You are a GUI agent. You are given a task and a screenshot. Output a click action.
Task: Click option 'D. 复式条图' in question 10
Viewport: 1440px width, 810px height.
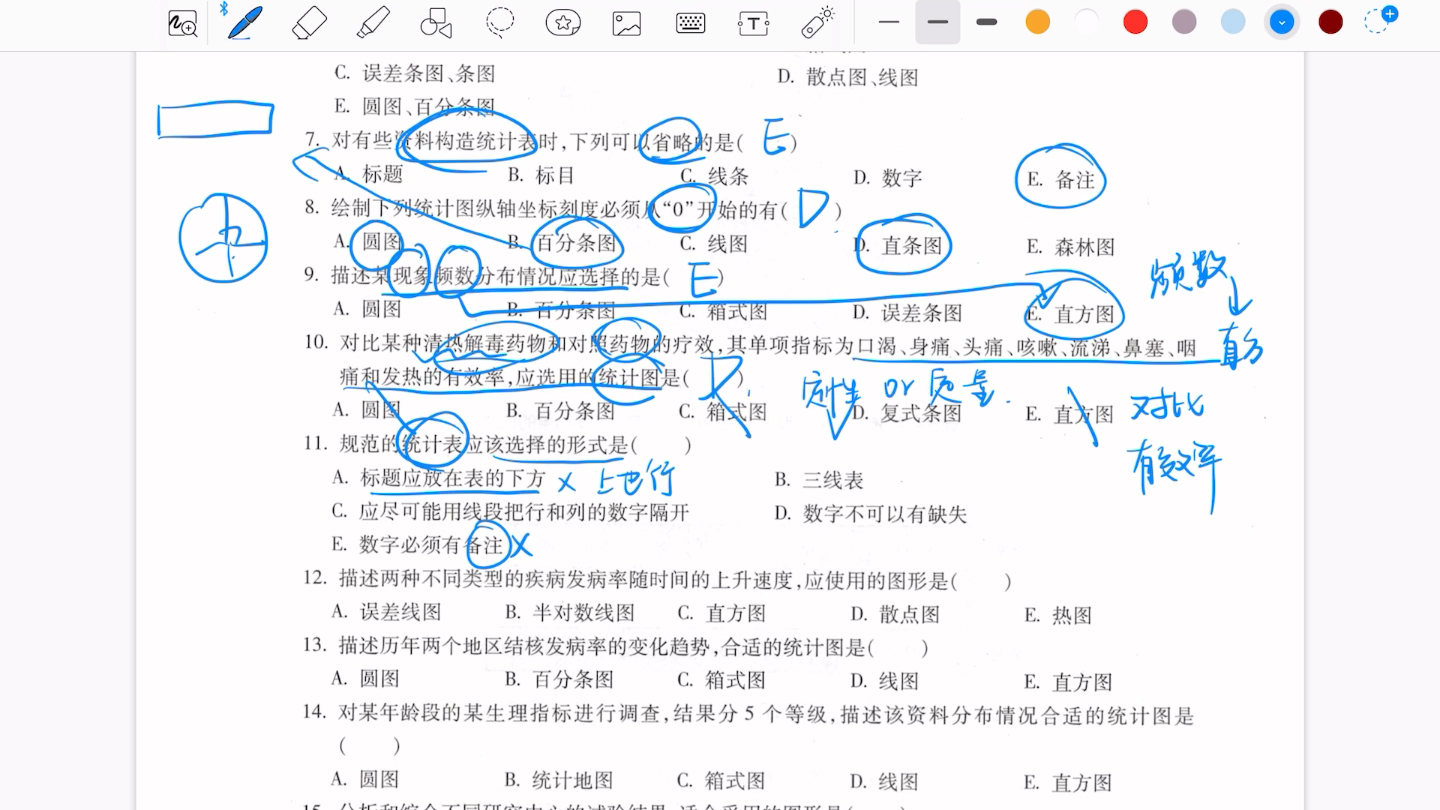(907, 413)
